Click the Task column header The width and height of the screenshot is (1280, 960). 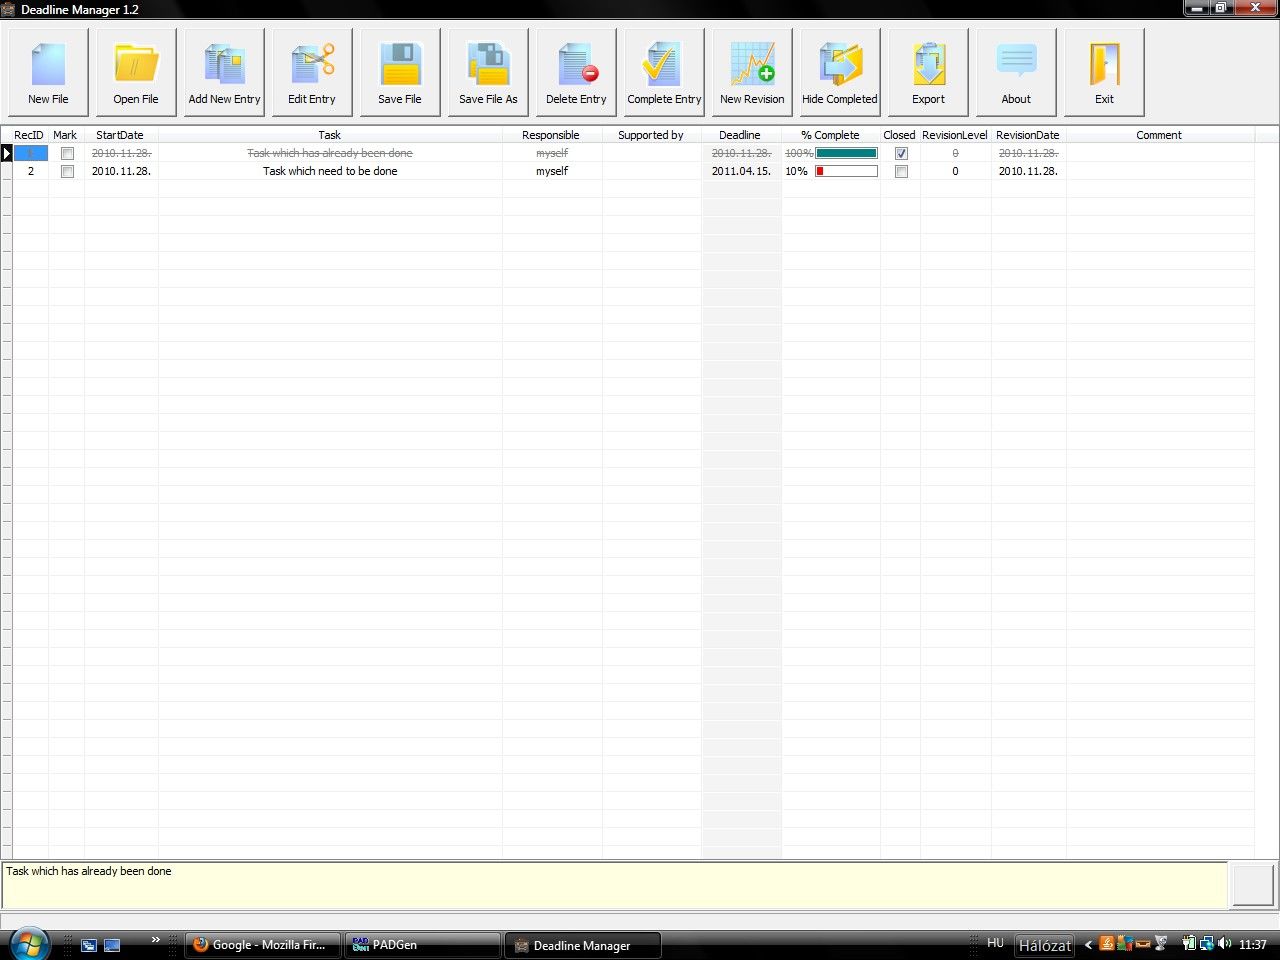tap(329, 135)
